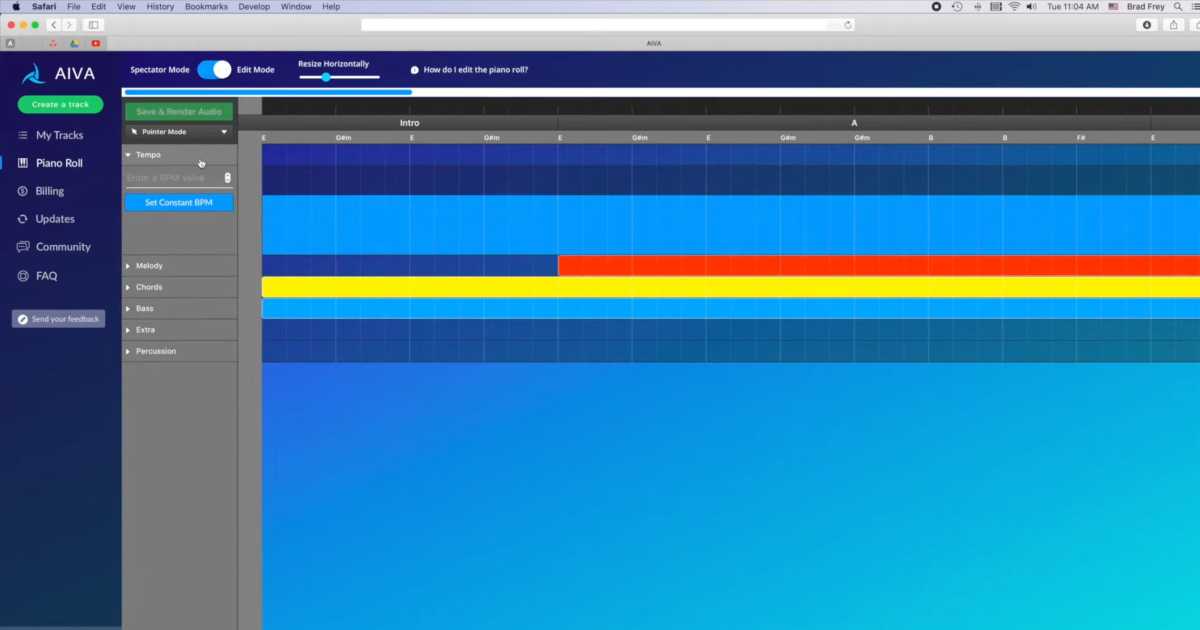1200x630 pixels.
Task: Click the Resize Horizontally slider handle
Action: tap(326, 77)
